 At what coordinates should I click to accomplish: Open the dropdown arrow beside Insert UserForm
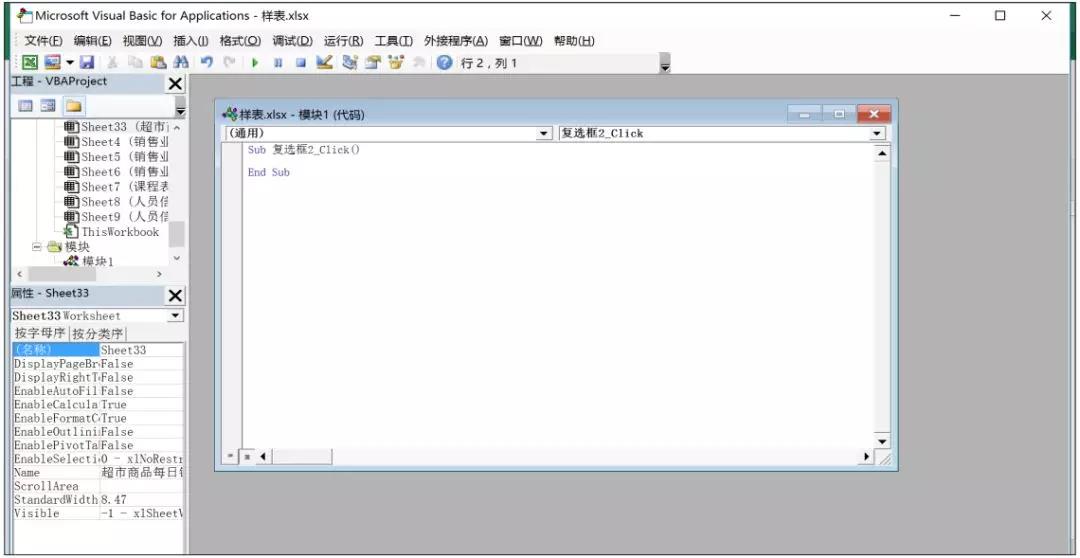[x=70, y=63]
